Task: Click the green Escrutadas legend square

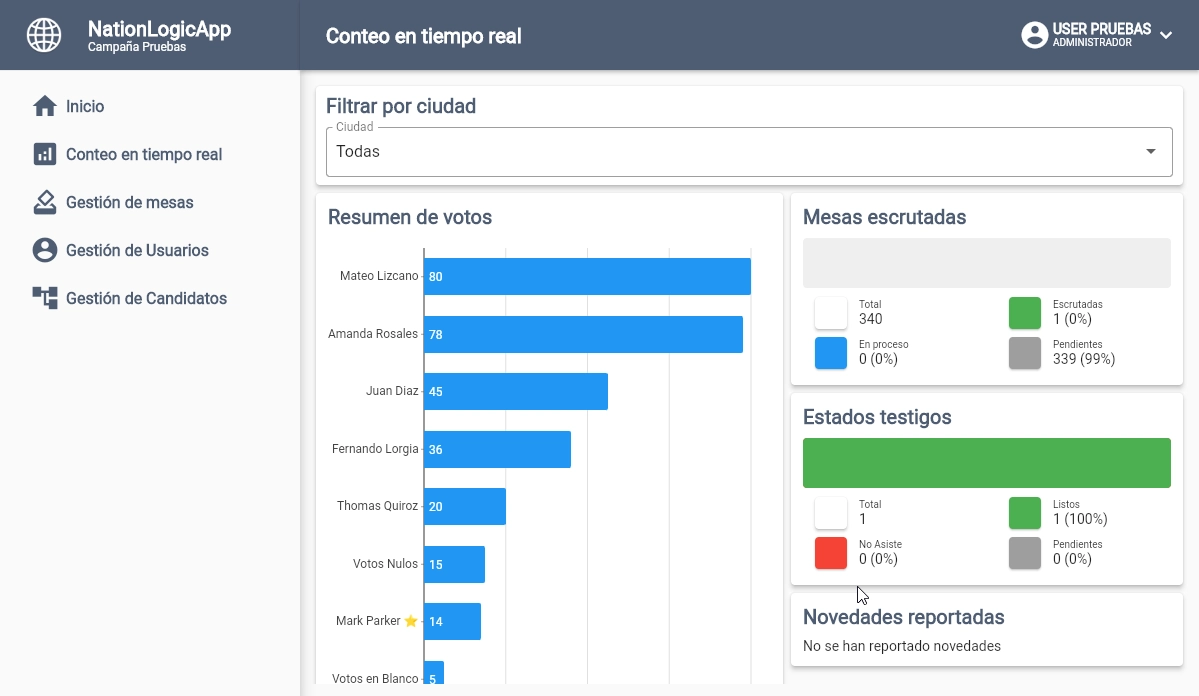Action: pyautogui.click(x=1025, y=312)
